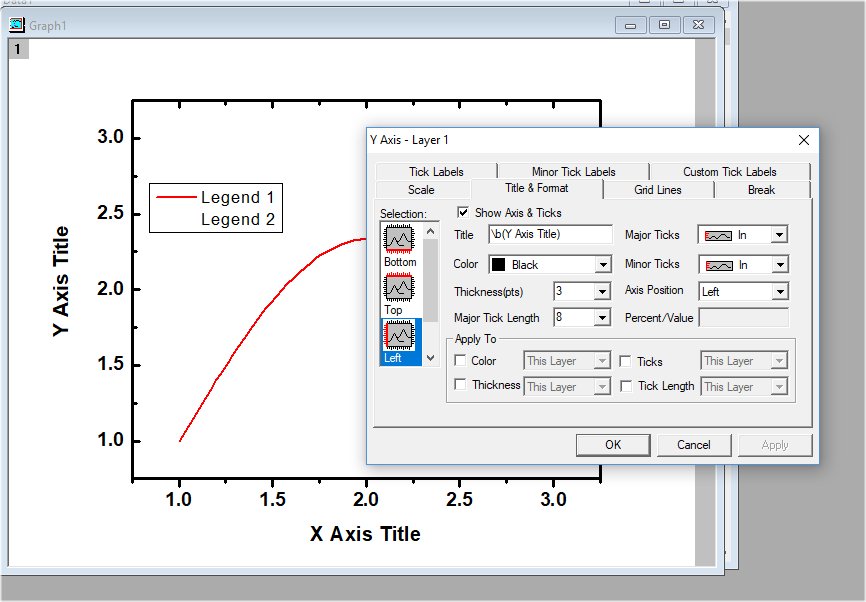Enable Apply To Color checkbox
This screenshot has width=866, height=602.
pos(460,360)
